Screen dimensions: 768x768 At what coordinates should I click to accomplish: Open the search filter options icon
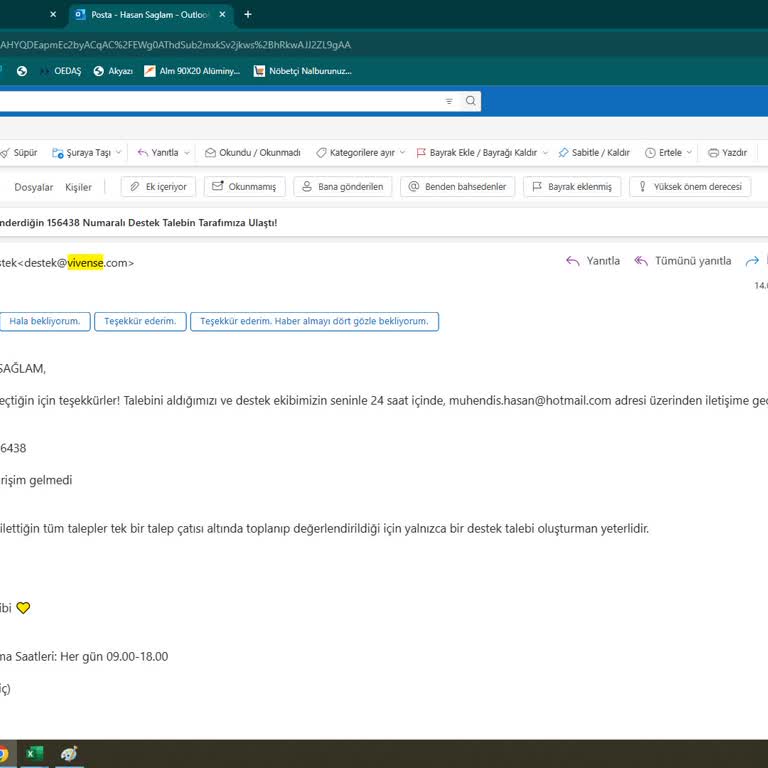coord(449,101)
